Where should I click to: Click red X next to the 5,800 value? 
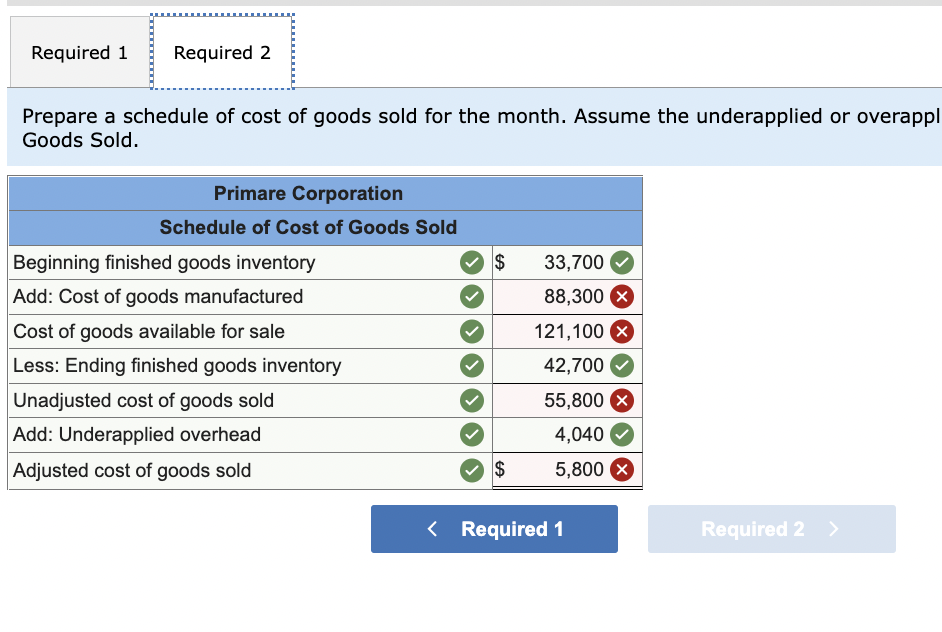coord(622,470)
